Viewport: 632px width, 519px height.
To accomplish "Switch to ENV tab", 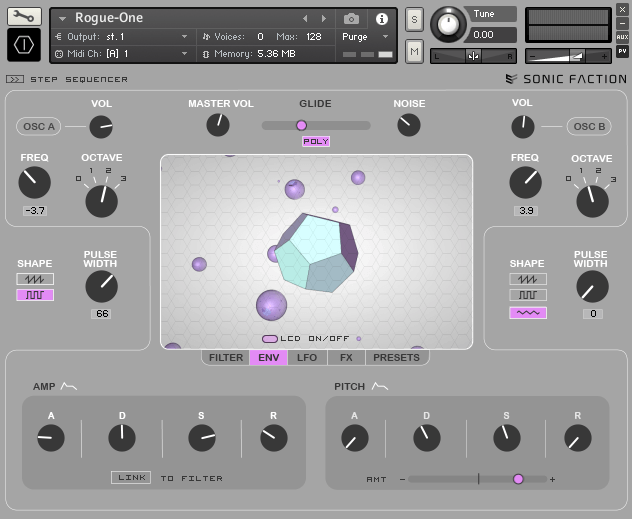I will tap(268, 358).
